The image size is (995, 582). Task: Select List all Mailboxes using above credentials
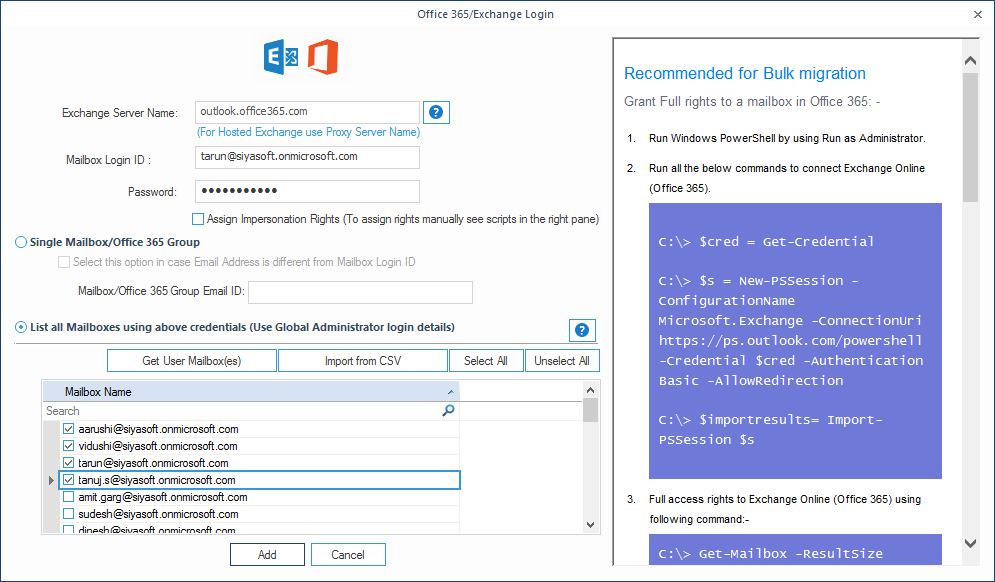(x=21, y=327)
